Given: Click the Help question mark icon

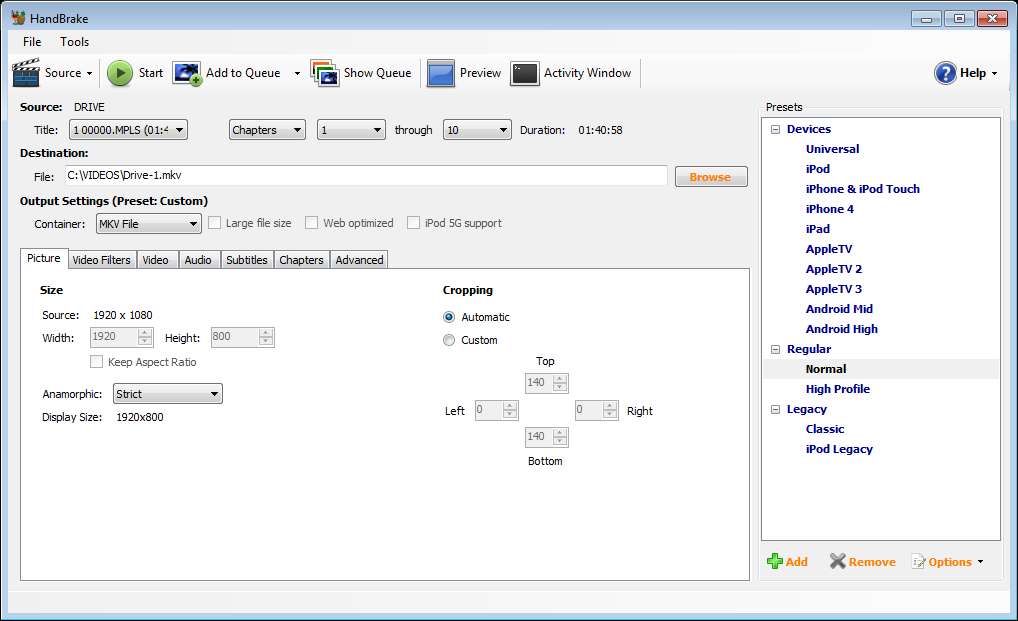Looking at the screenshot, I should pos(945,73).
